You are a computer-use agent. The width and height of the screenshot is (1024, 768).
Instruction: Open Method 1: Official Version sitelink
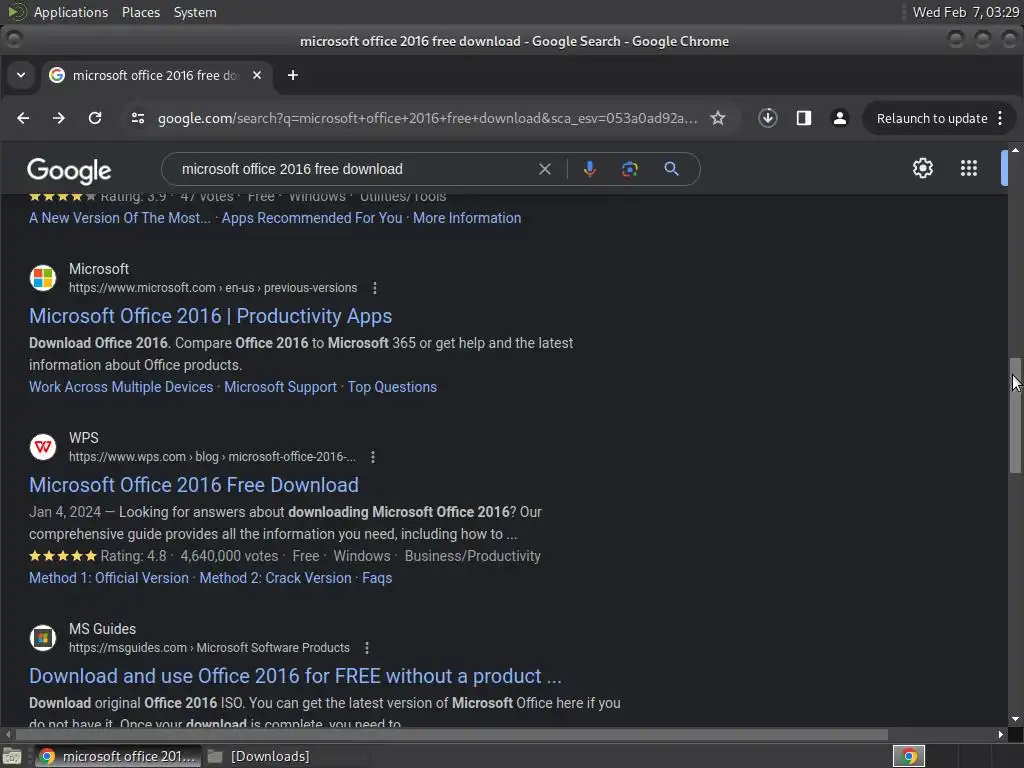point(108,578)
